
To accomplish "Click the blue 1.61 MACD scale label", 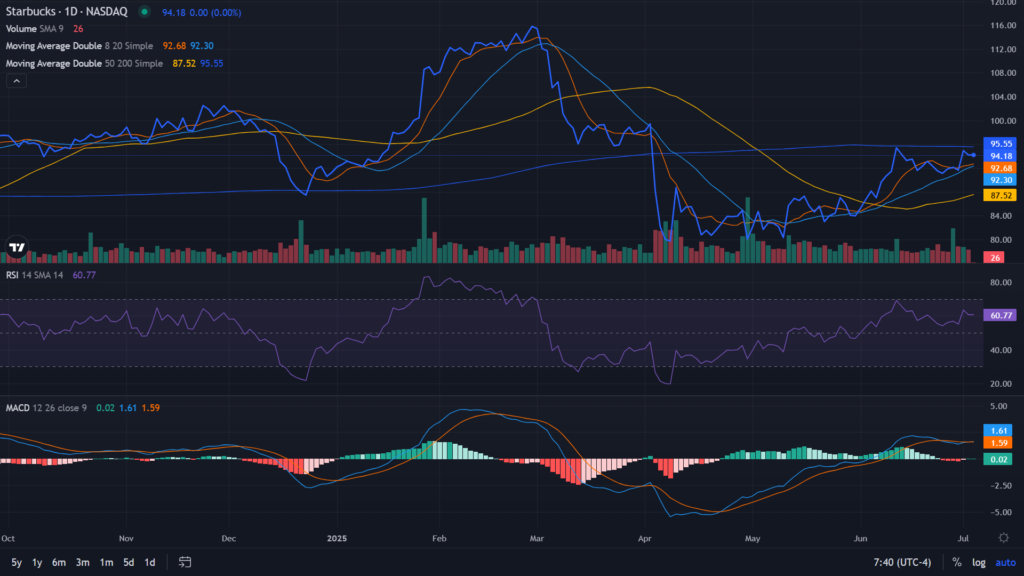I will 998,430.
